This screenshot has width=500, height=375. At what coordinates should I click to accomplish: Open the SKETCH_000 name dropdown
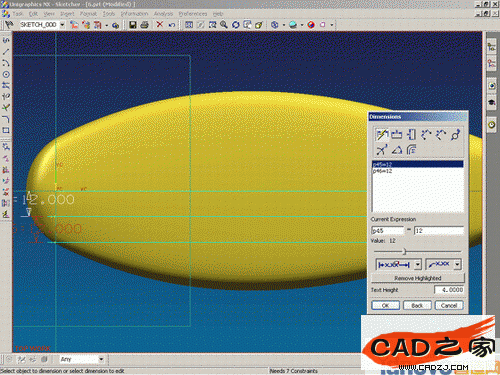point(62,25)
